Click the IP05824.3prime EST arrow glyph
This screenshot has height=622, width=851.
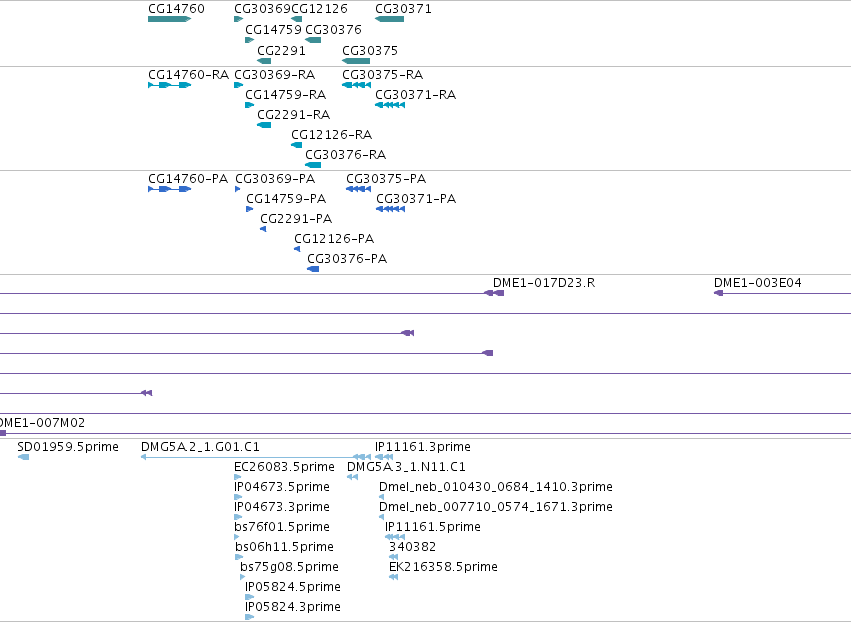[x=250, y=617]
